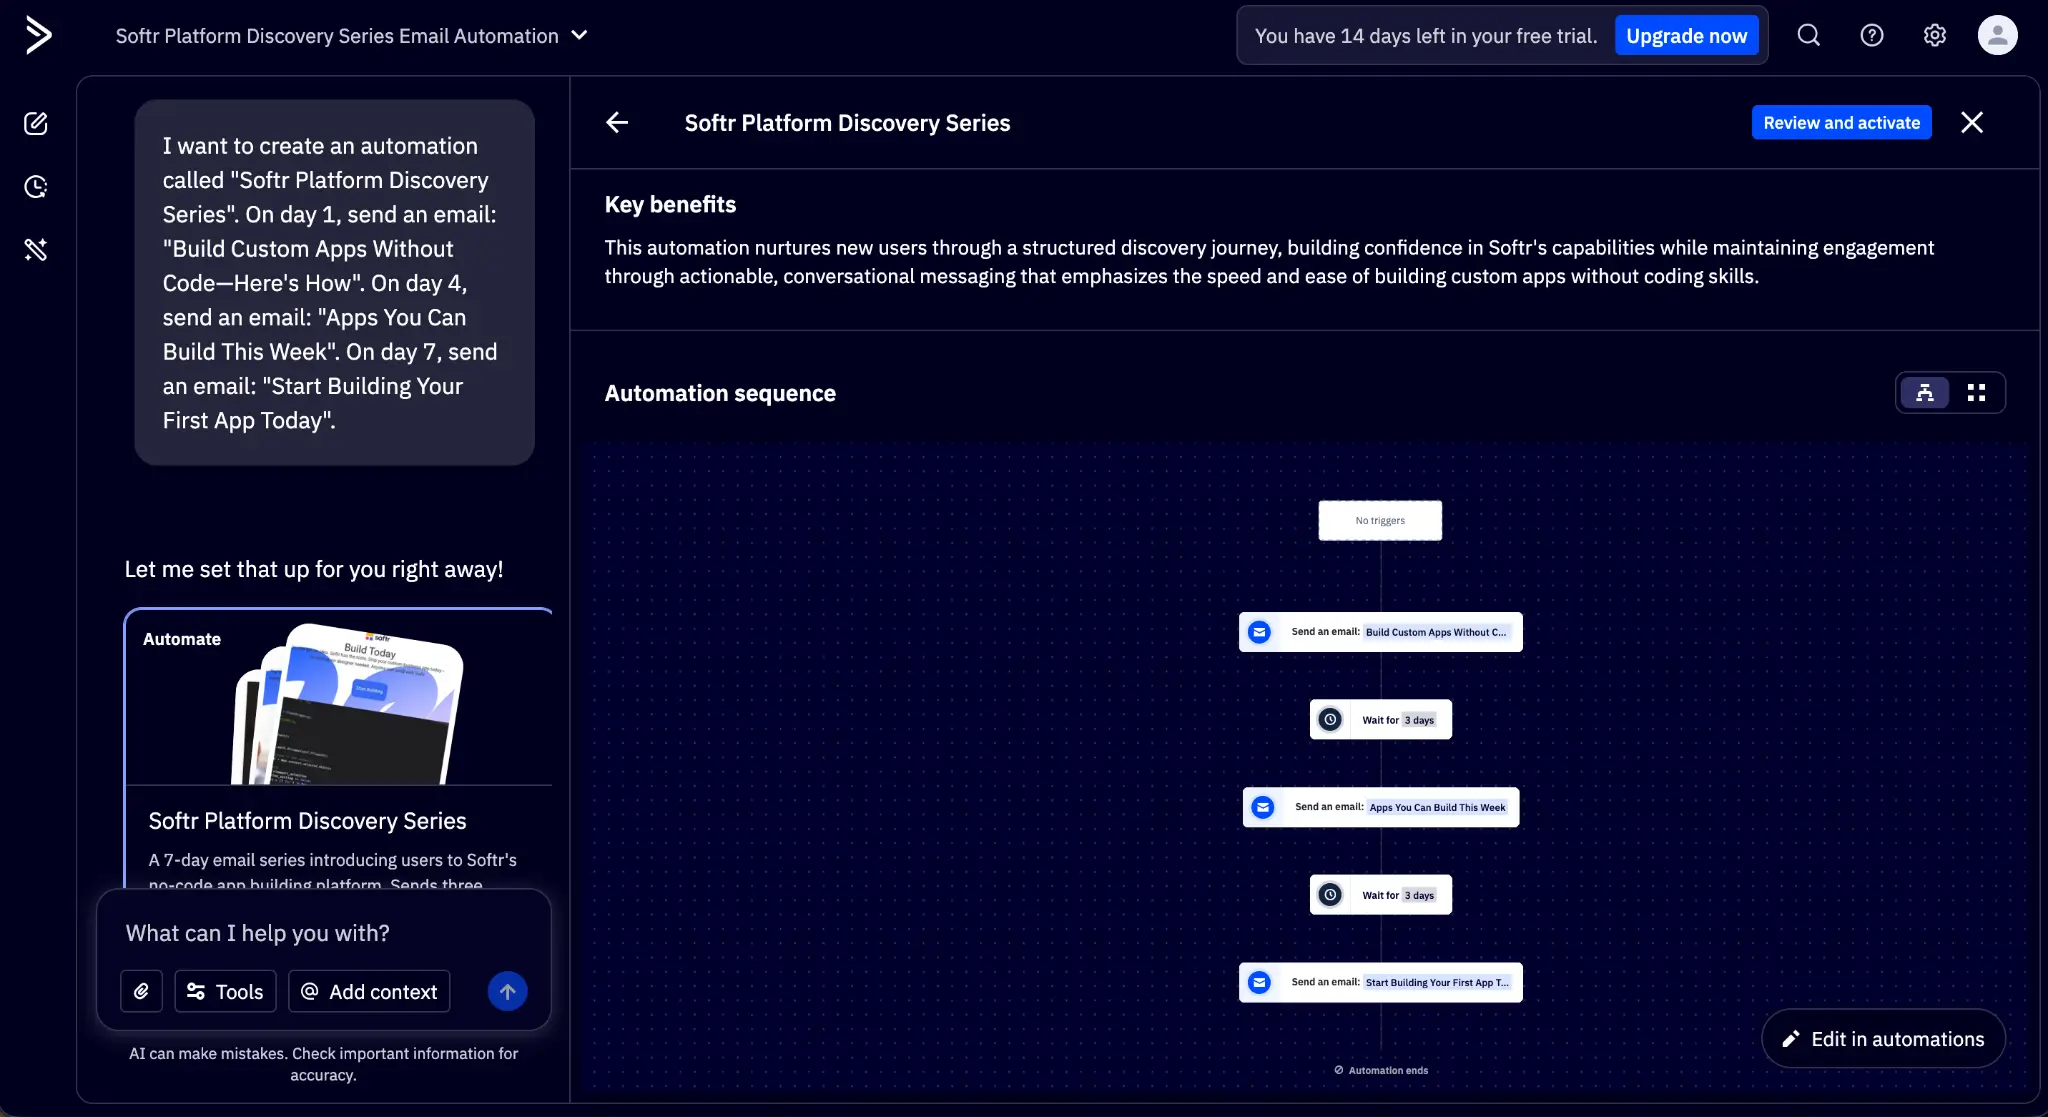Viewport: 2048px width, 1117px height.
Task: Click the 'Key benefits' heading
Action: pyautogui.click(x=670, y=204)
